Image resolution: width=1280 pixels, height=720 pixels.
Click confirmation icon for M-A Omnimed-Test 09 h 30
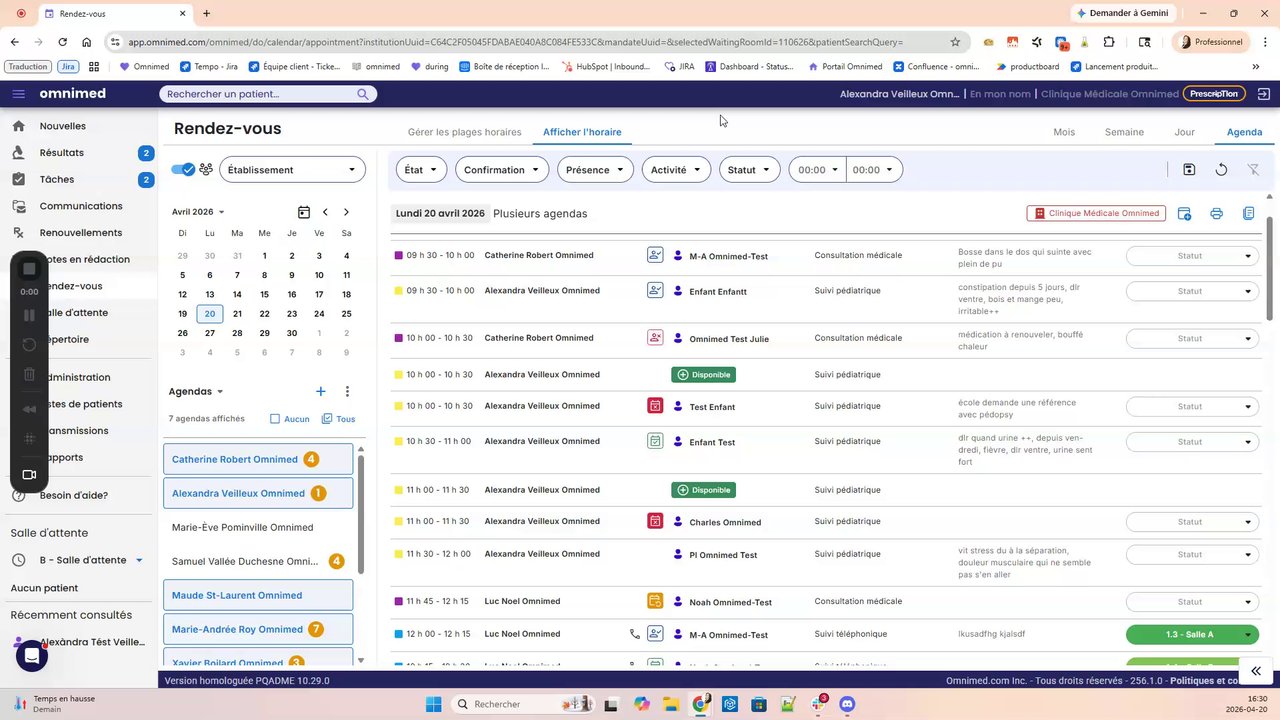click(655, 255)
